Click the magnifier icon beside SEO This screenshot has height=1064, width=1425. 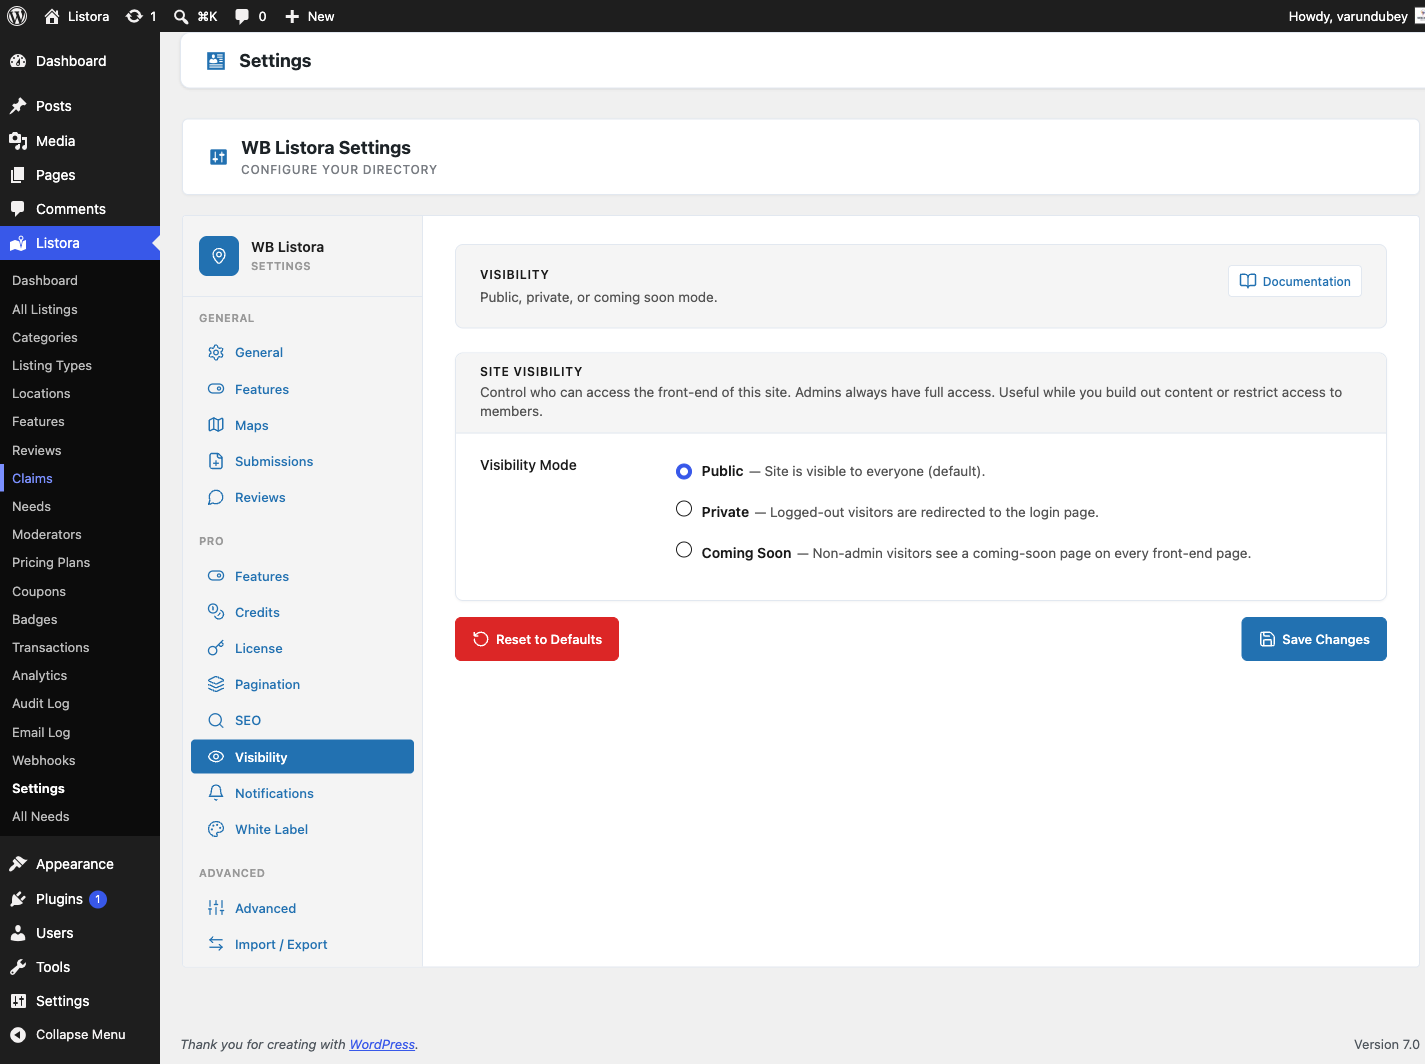[x=216, y=720]
